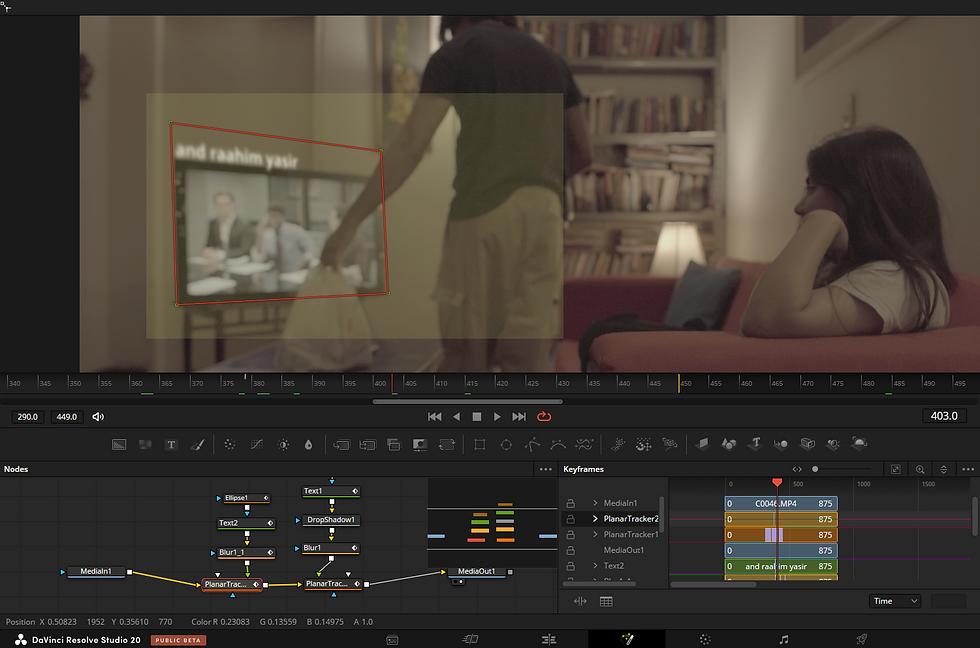Switch to the Fairlight page
This screenshot has height=648, width=980.
coord(784,639)
